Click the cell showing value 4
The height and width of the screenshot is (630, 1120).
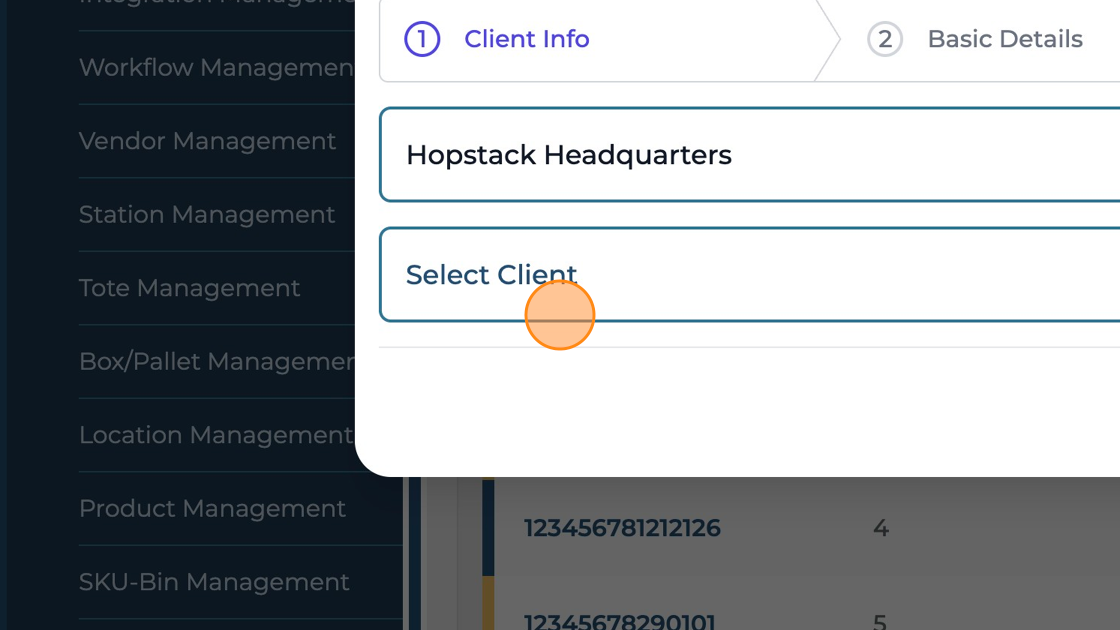[880, 528]
